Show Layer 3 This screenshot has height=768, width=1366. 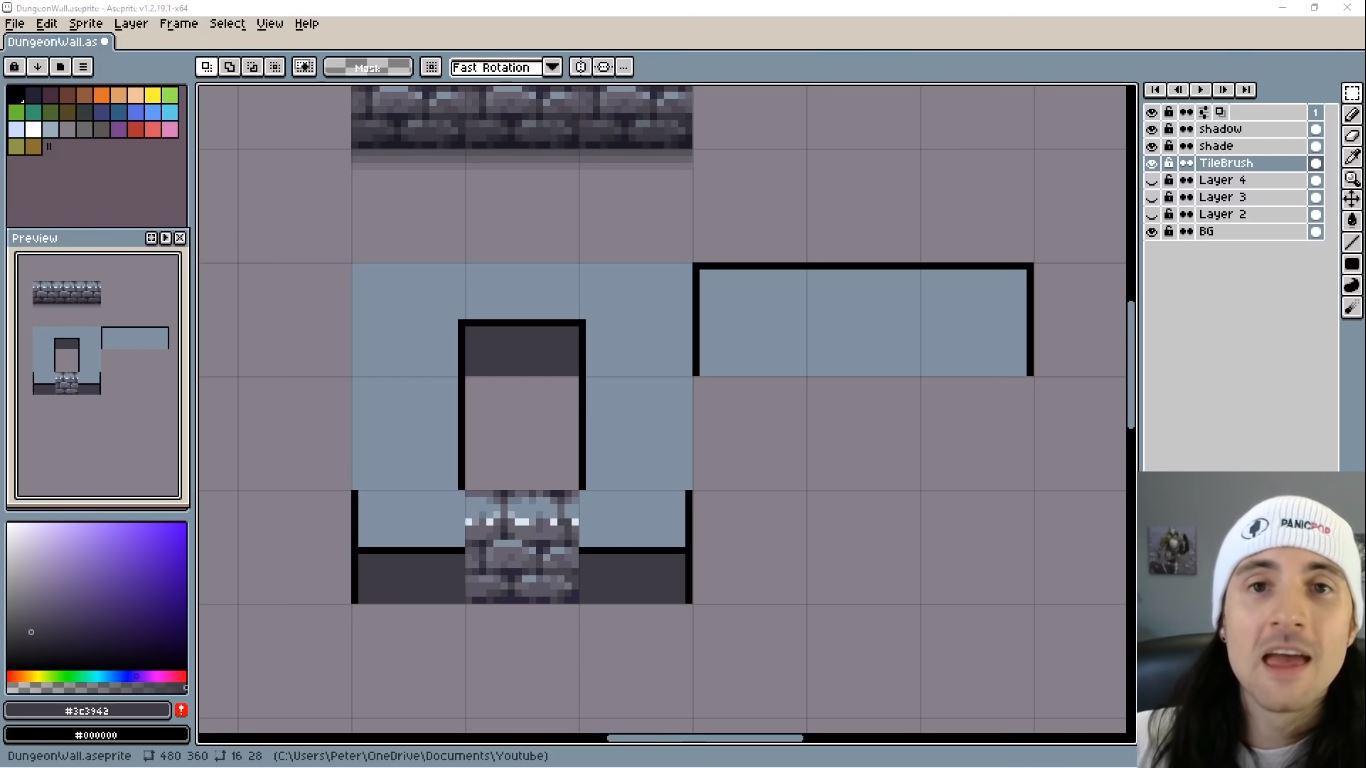pyautogui.click(x=1152, y=197)
